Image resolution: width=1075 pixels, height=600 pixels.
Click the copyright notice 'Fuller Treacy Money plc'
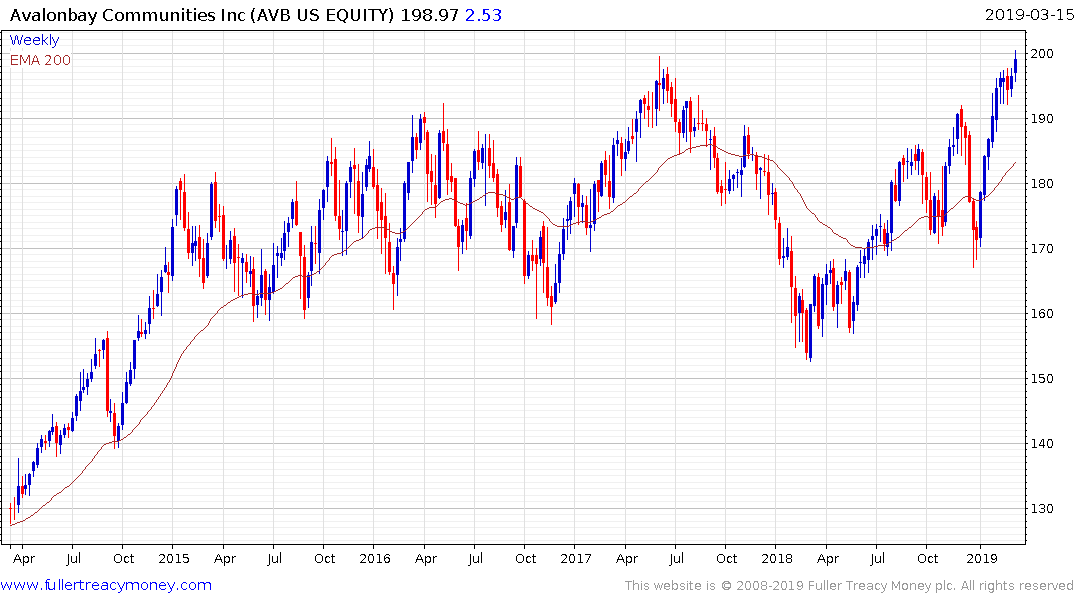pos(881,586)
